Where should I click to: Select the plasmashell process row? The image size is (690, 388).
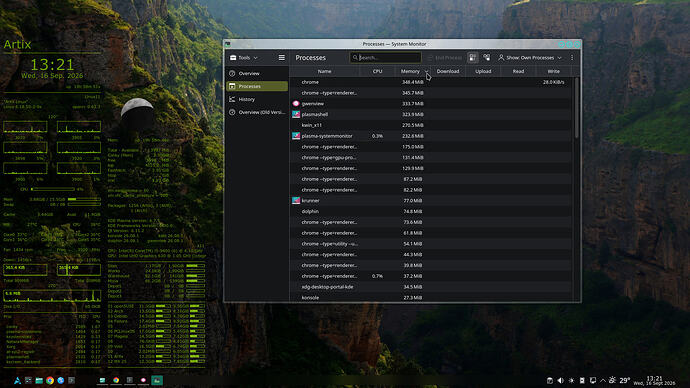431,114
